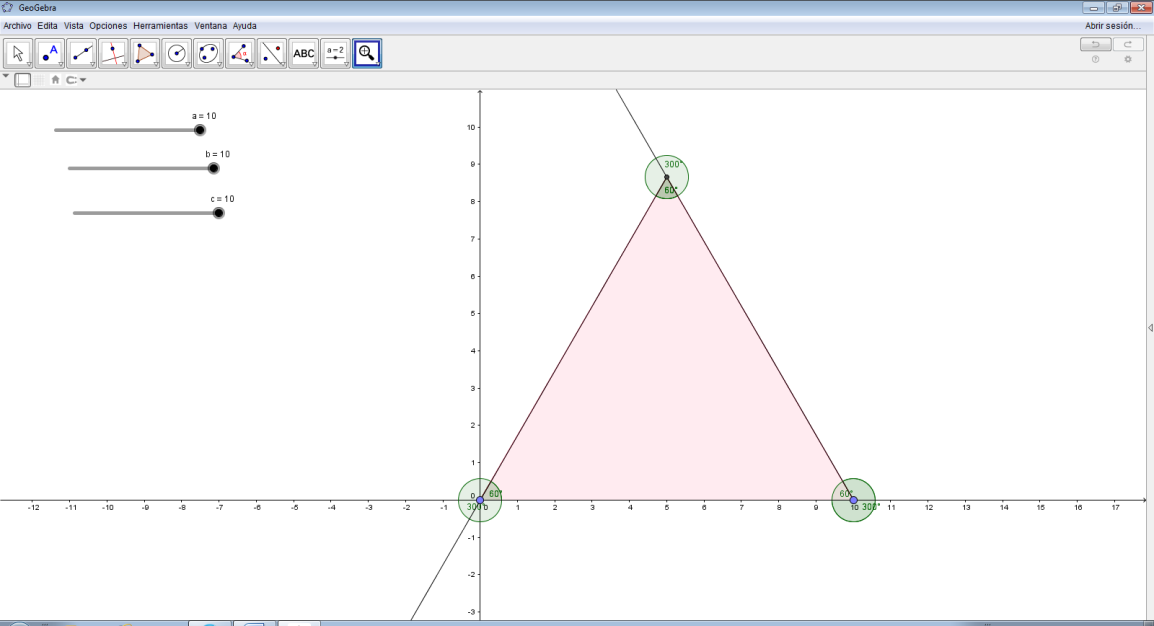1154x626 pixels.
Task: Open the Herramientas menu
Action: coord(160,26)
